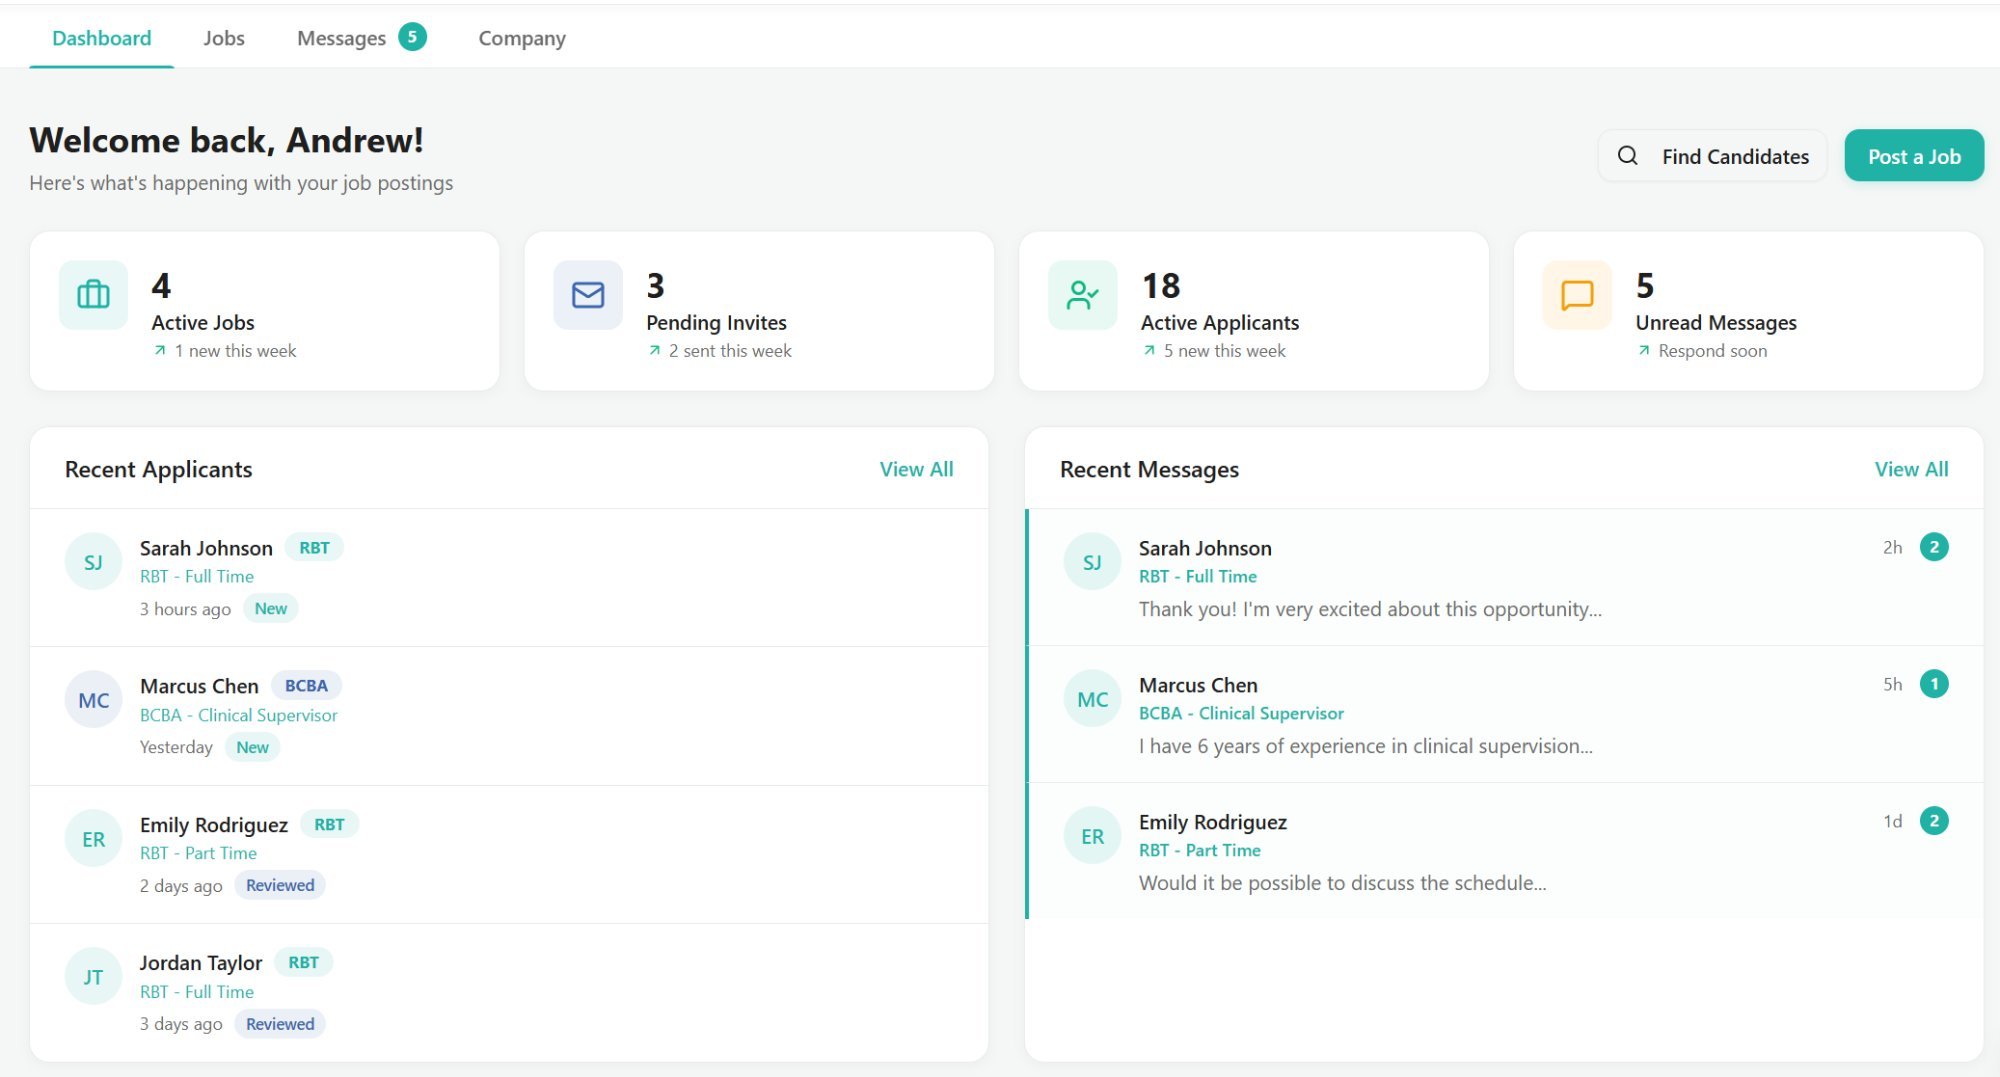
Task: Click the Find Candidates button
Action: point(1712,156)
